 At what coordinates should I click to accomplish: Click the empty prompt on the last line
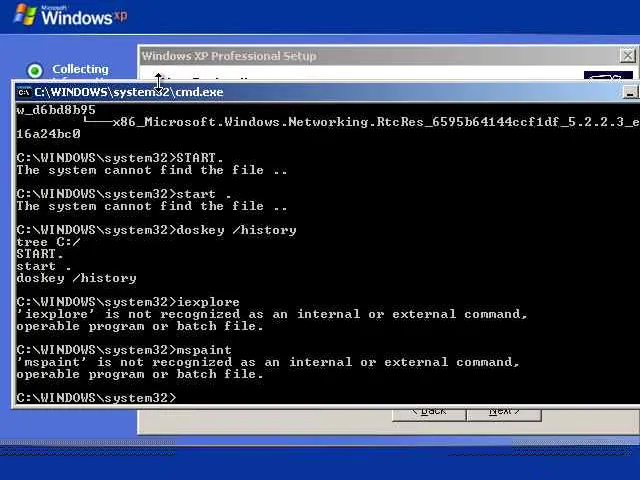pos(96,398)
